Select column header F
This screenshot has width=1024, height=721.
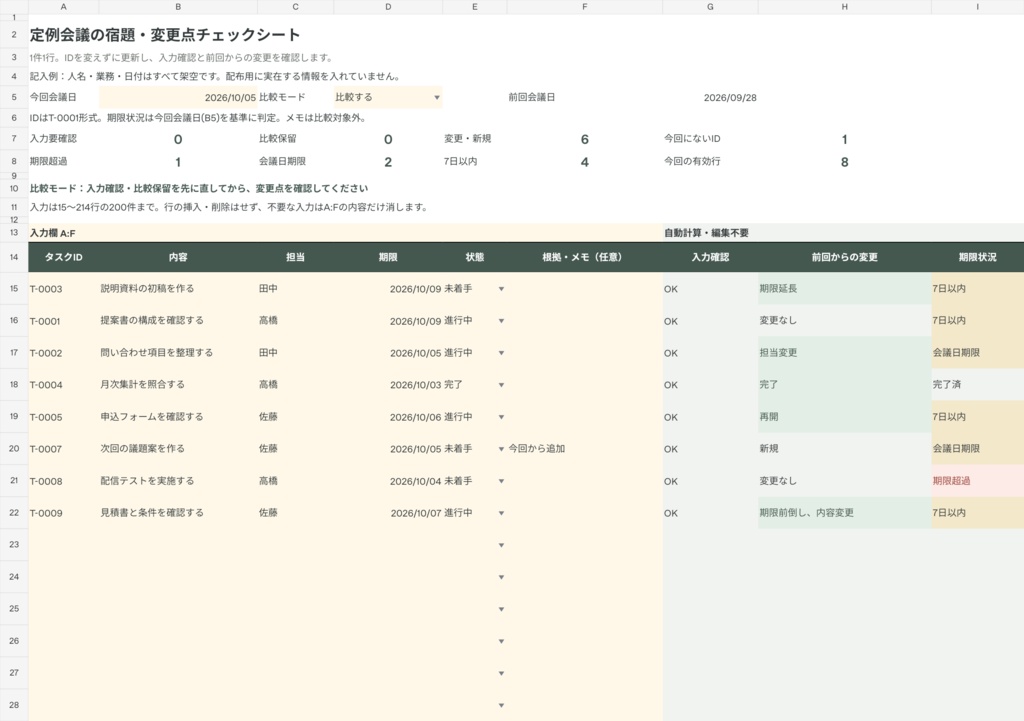point(584,7)
